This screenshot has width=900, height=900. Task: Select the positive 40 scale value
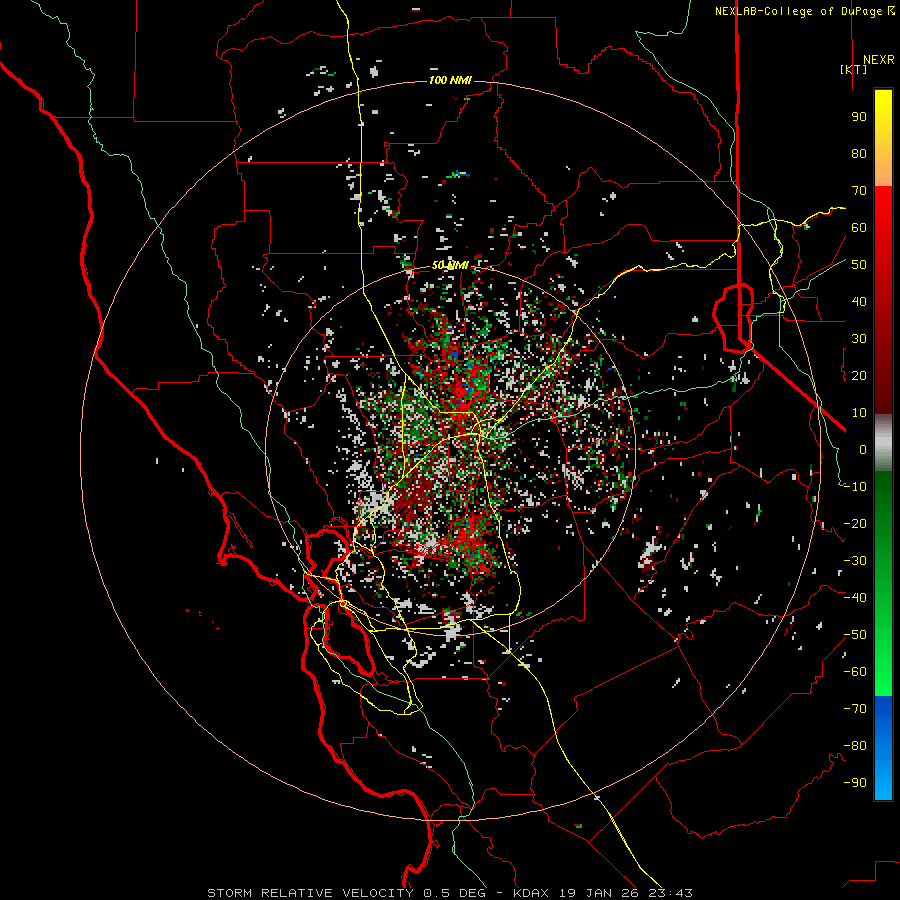tap(859, 302)
